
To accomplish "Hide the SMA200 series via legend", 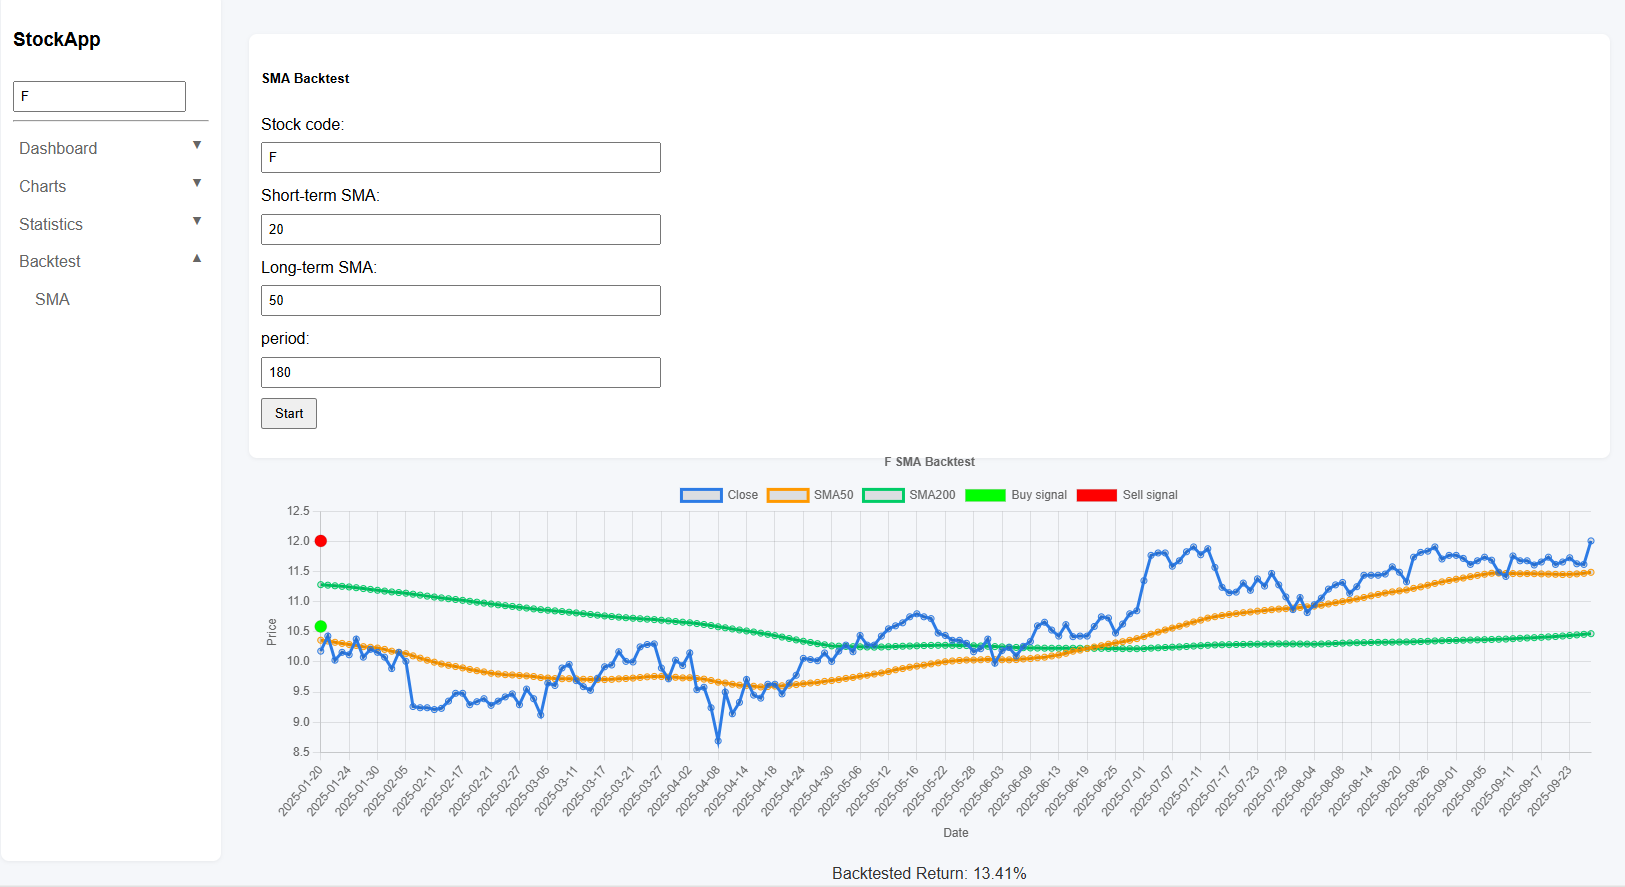I will pos(908,495).
